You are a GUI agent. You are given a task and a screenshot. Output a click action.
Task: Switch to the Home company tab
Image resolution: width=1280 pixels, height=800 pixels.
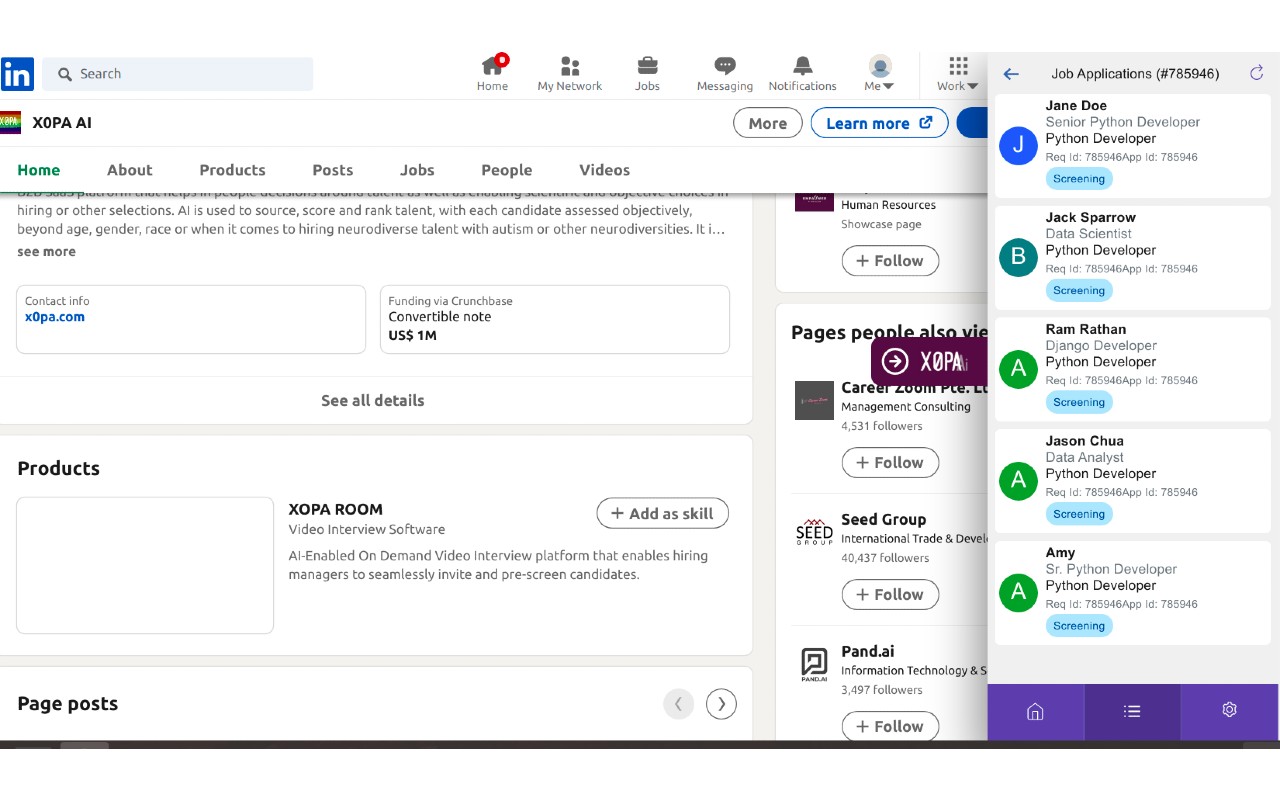39,170
